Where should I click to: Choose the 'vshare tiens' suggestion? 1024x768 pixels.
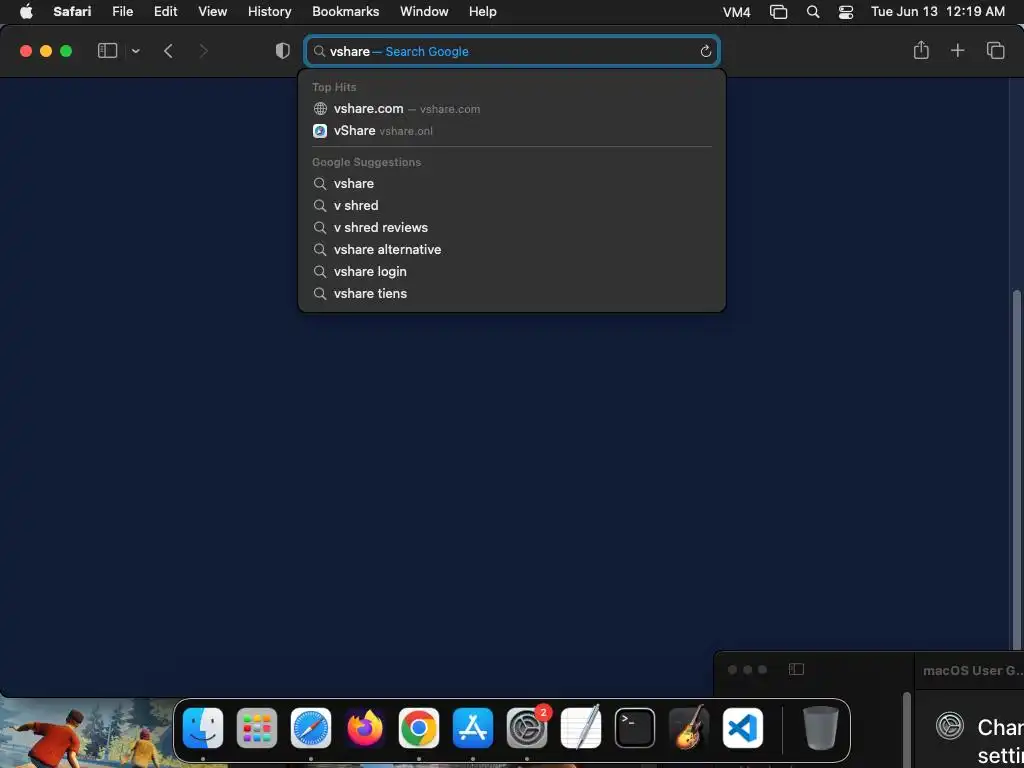(x=511, y=293)
